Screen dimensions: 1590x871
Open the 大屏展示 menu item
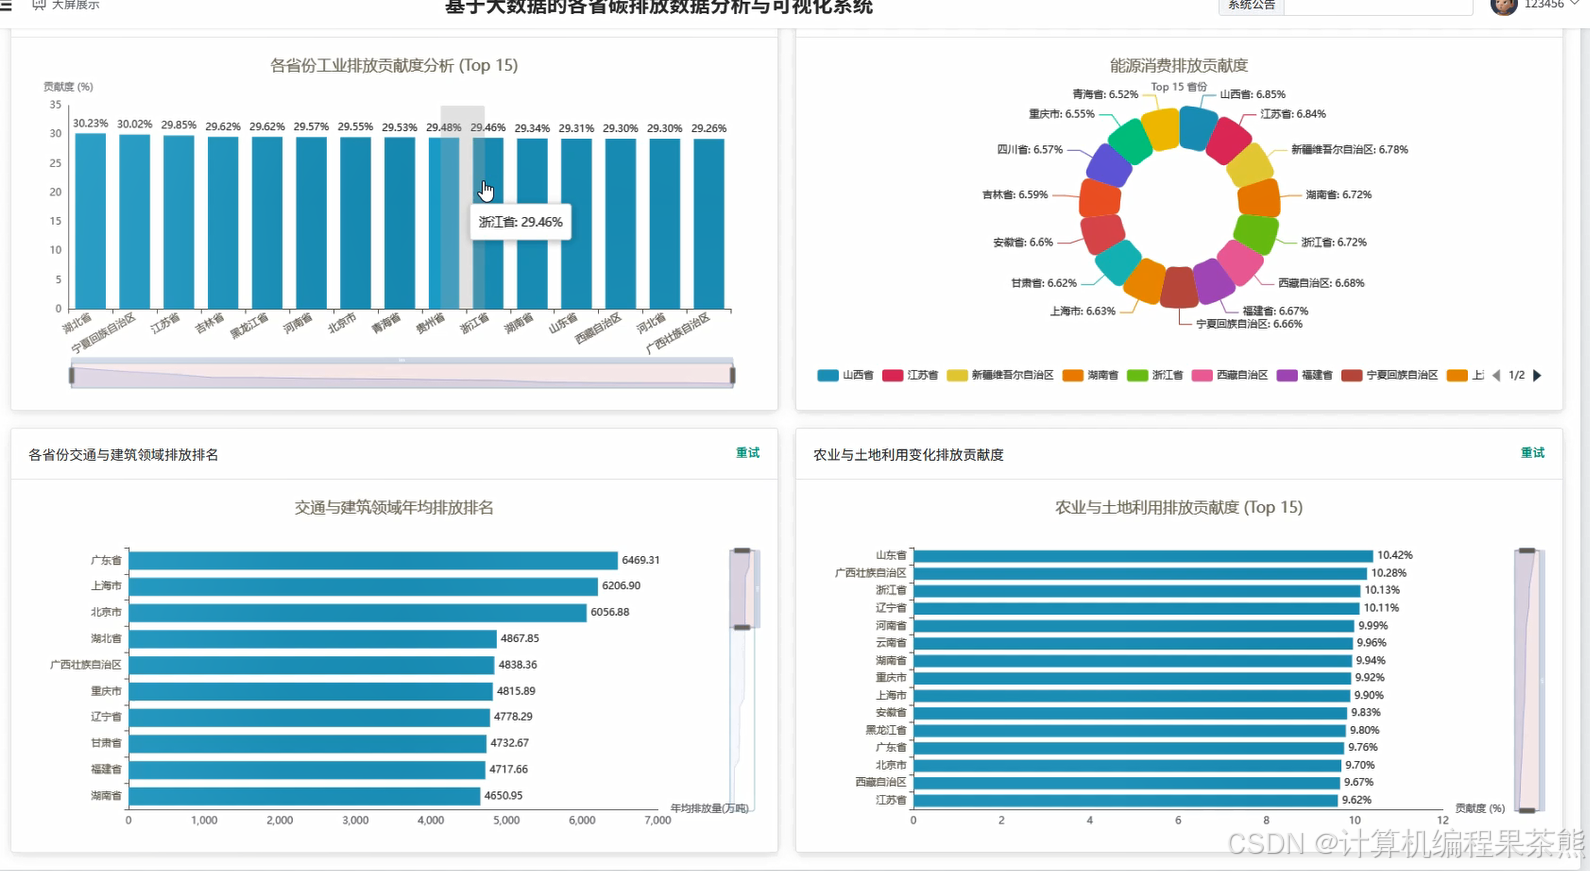(66, 5)
